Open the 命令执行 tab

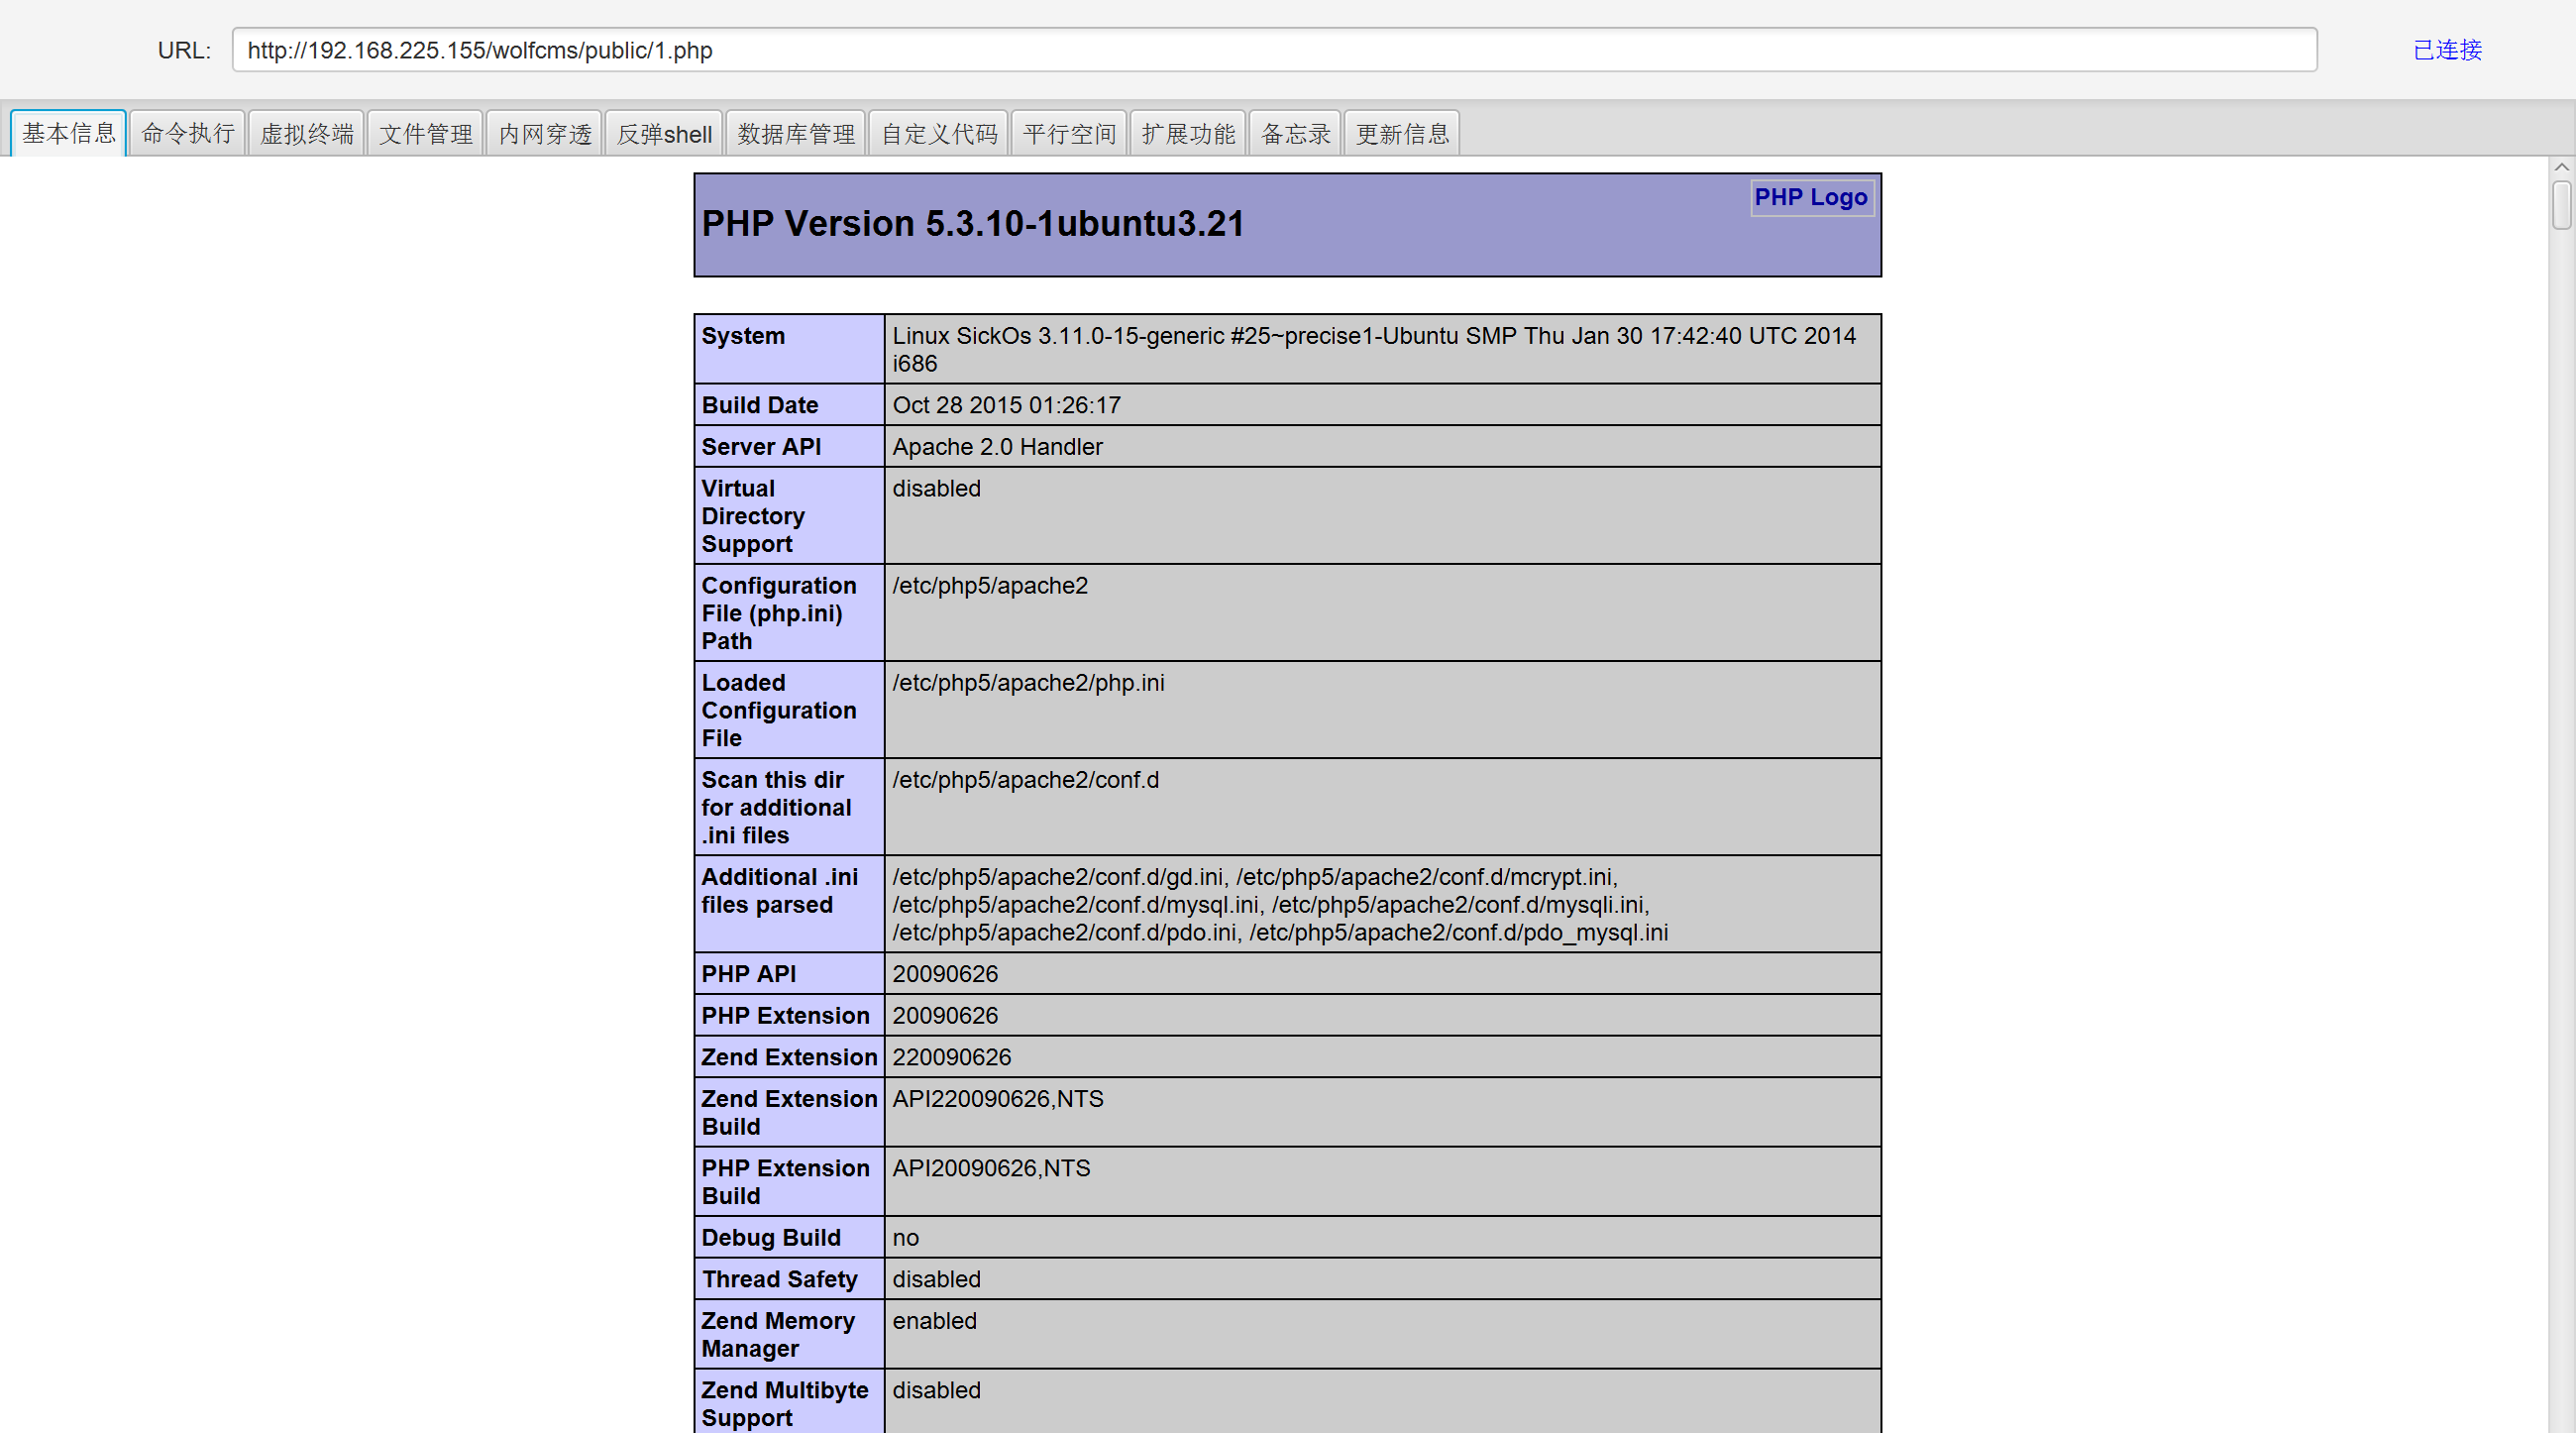187,134
